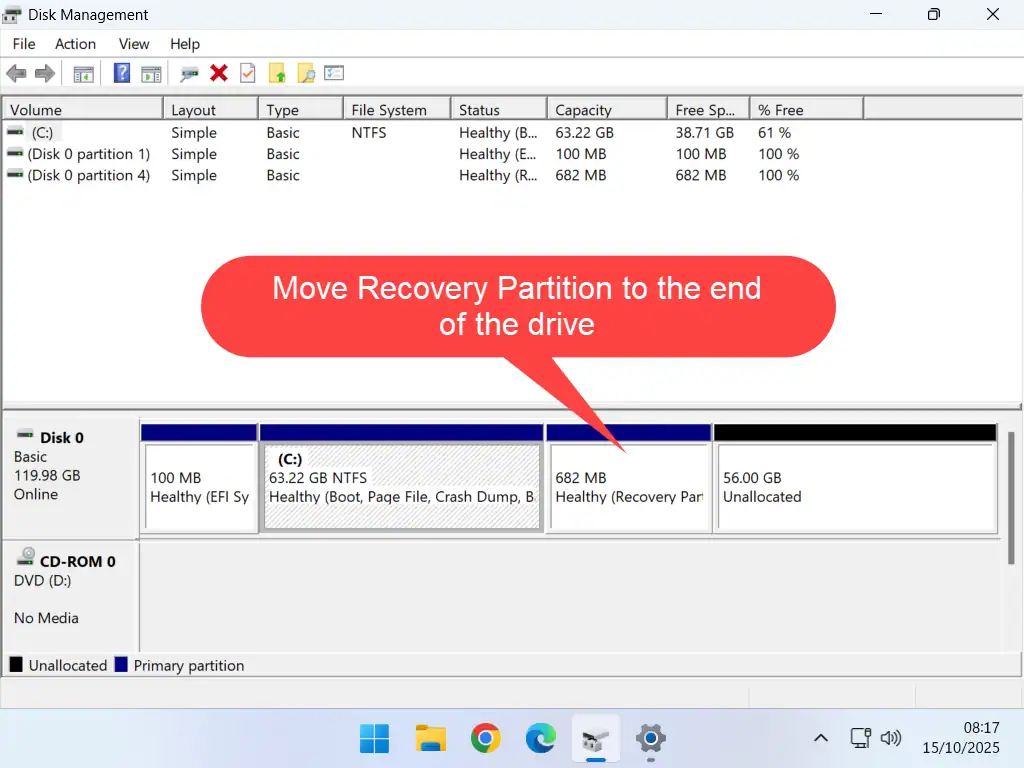Screen dimensions: 1024x768
Task: Click the black Unallocated legend swatch
Action: tap(16, 665)
